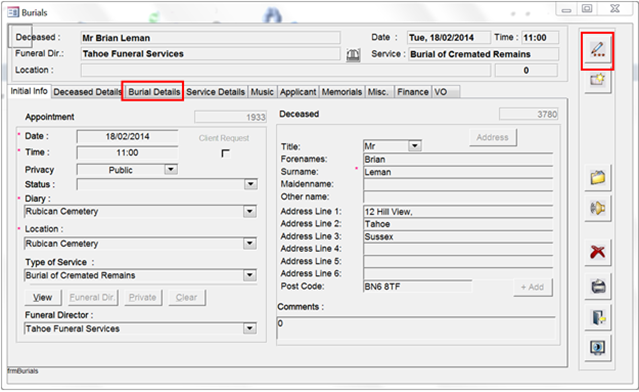Click the frmBurials status text

23,371
